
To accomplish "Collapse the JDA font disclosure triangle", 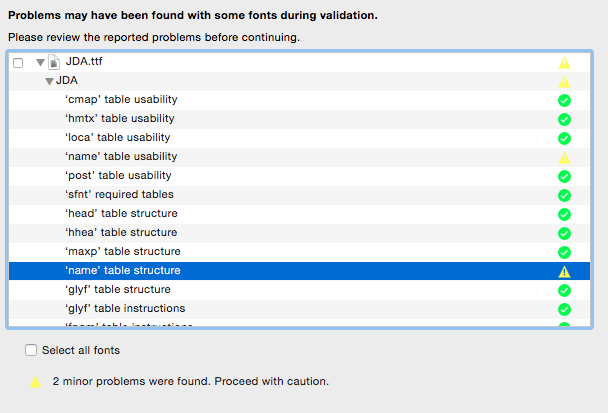I will coord(49,81).
